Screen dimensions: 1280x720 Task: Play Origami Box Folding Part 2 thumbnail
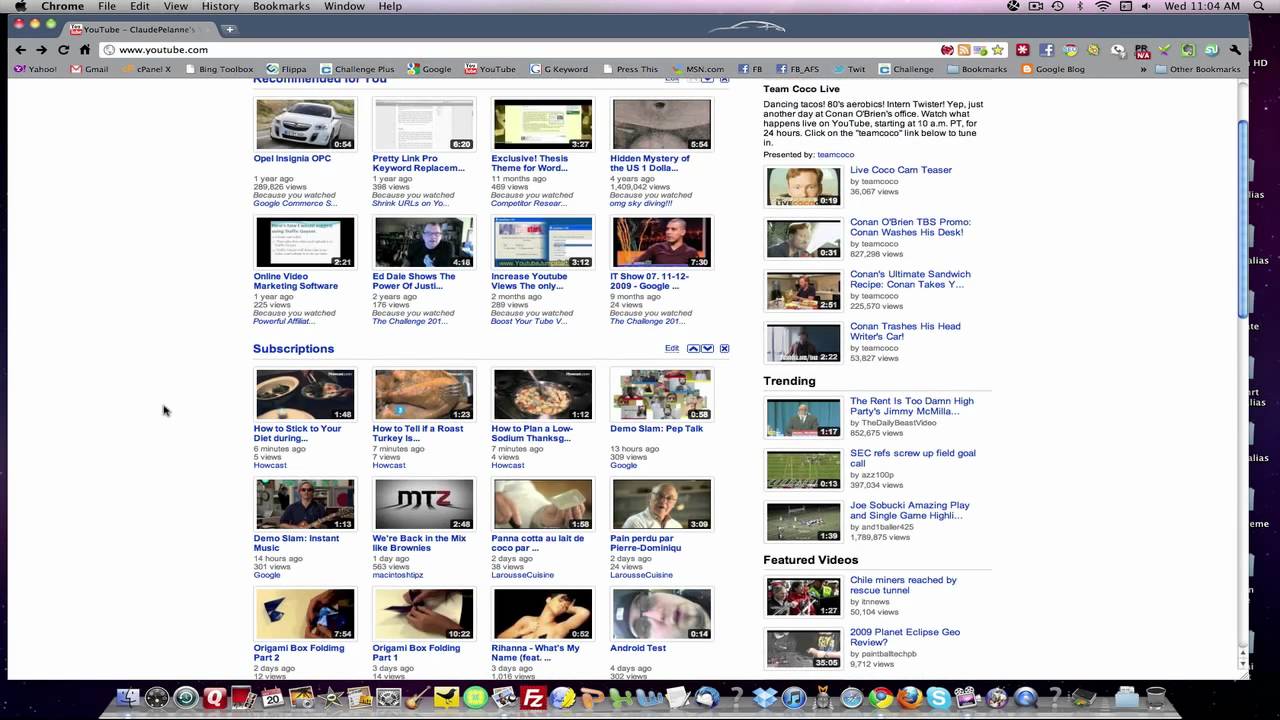tap(305, 614)
